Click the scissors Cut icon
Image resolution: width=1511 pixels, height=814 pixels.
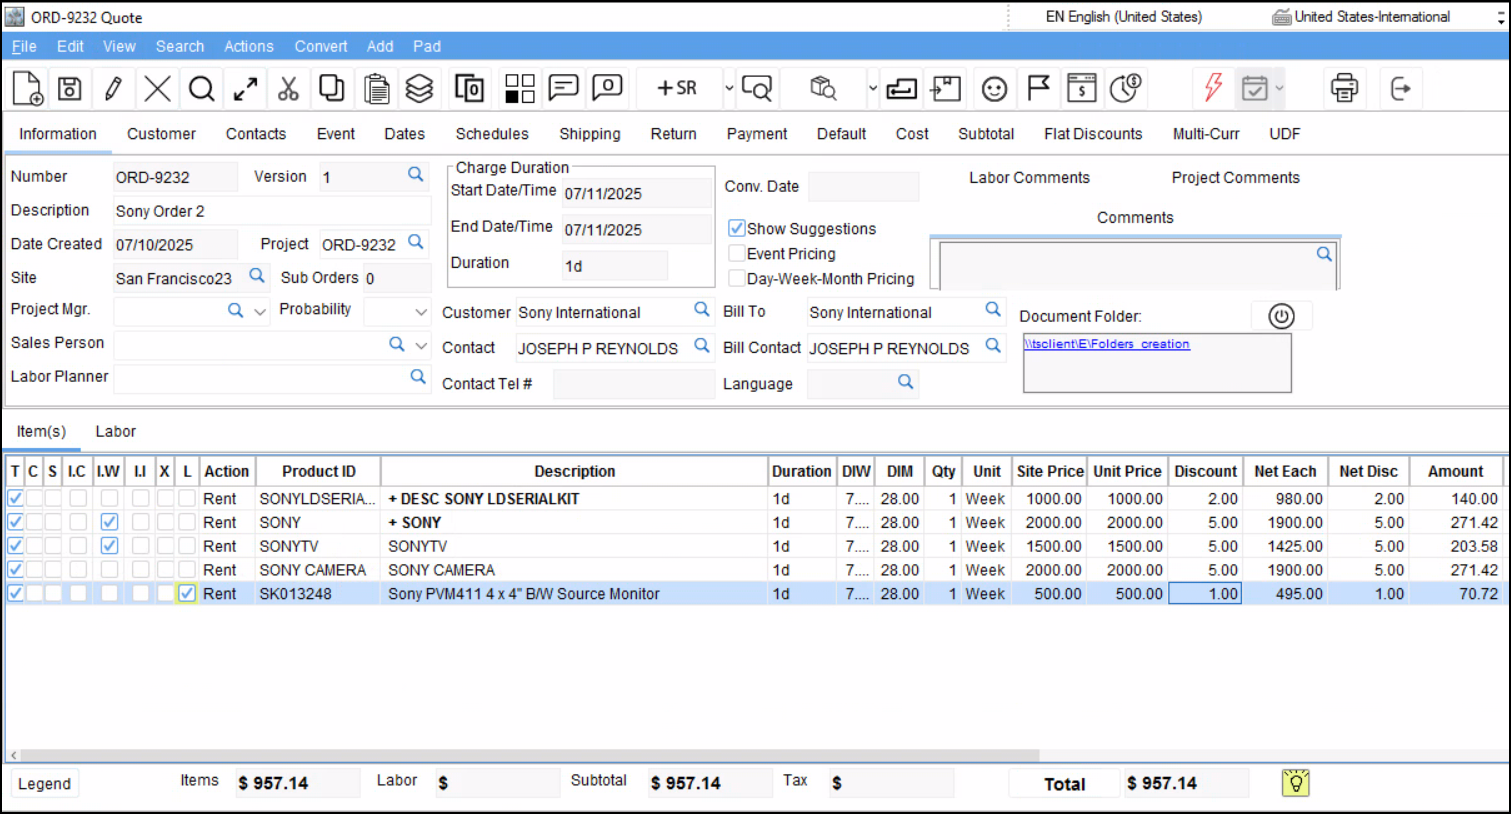point(288,89)
